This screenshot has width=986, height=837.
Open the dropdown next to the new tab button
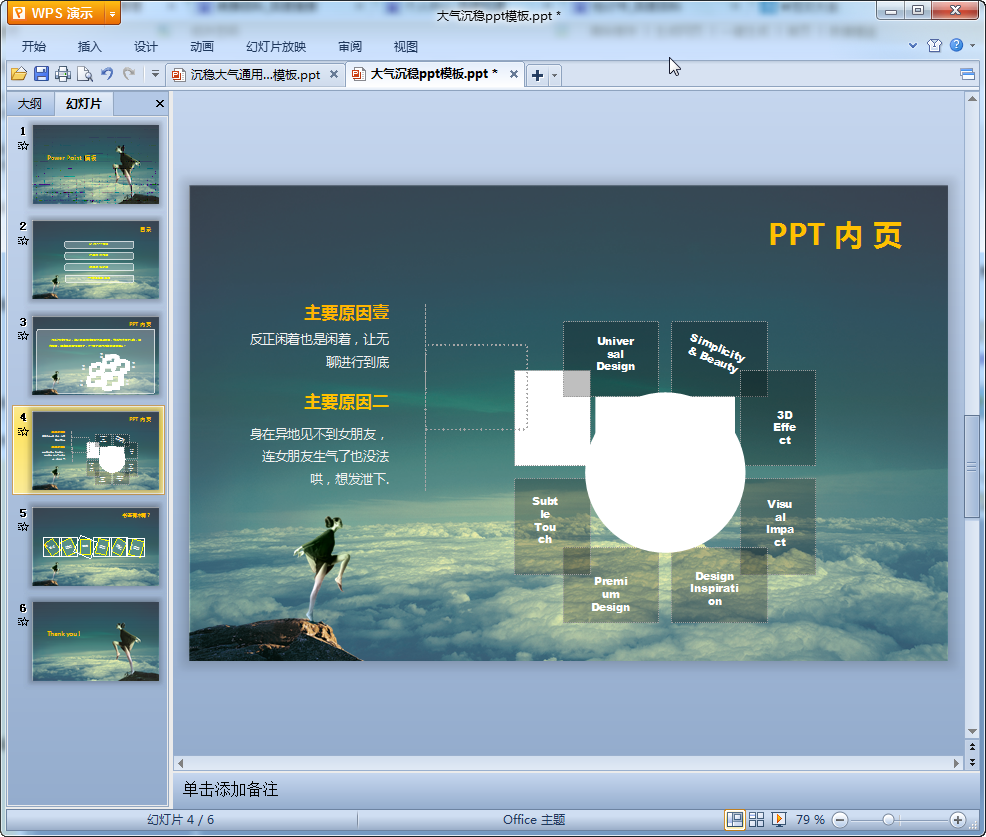pyautogui.click(x=554, y=75)
